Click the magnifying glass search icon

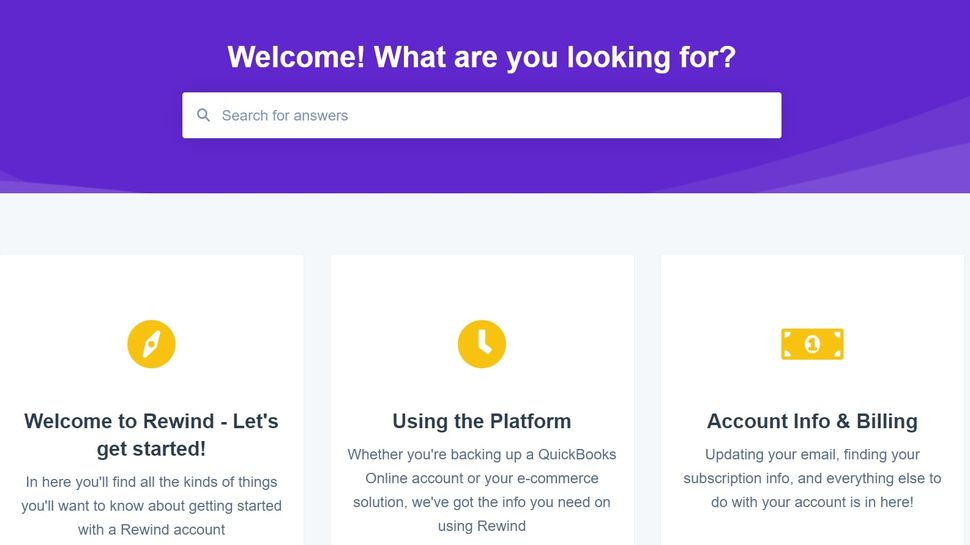[204, 116]
